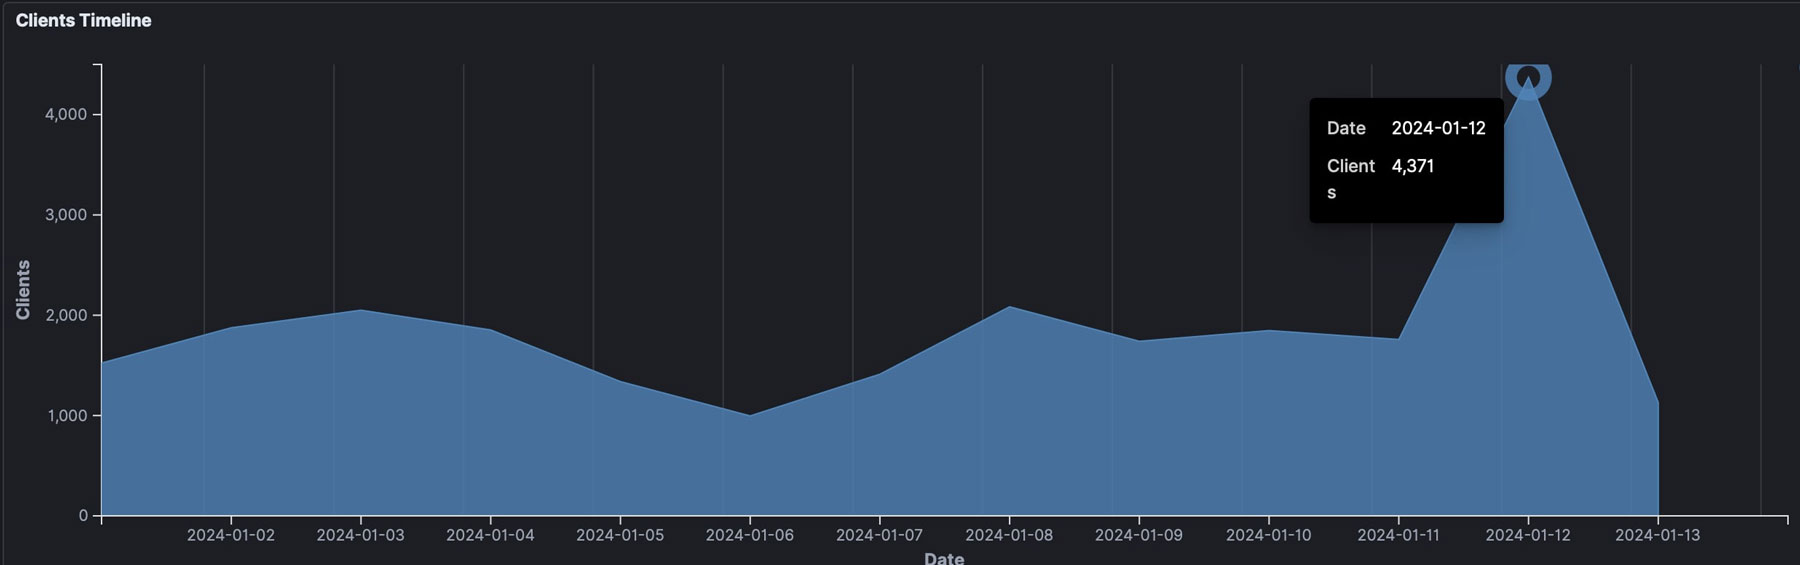This screenshot has width=1800, height=565.
Task: Click the 4,000 y-axis tick label
Action: 66,115
